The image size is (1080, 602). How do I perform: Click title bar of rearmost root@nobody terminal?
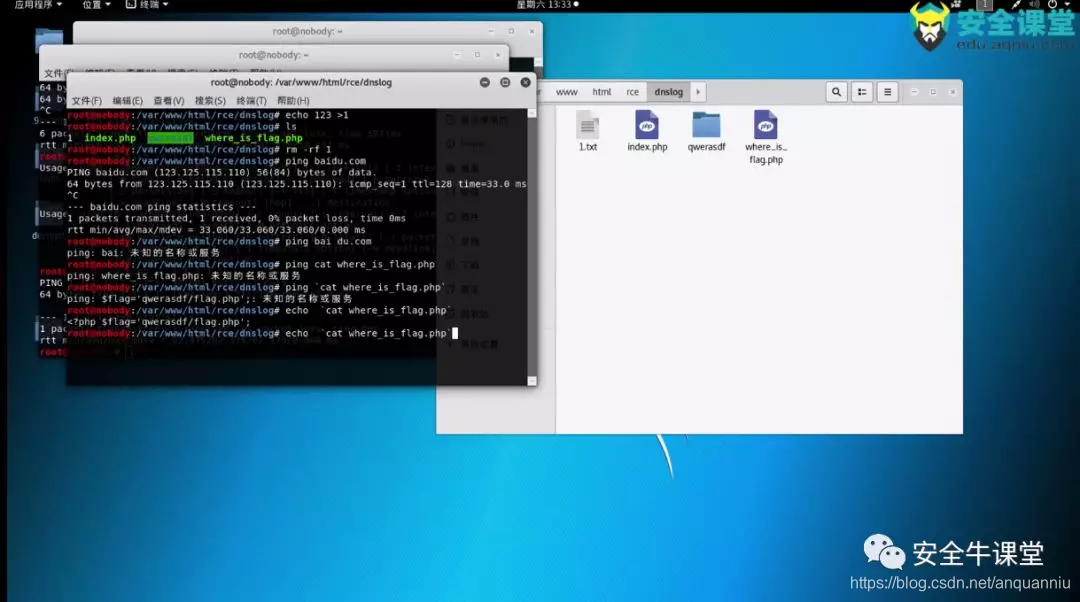coord(307,31)
